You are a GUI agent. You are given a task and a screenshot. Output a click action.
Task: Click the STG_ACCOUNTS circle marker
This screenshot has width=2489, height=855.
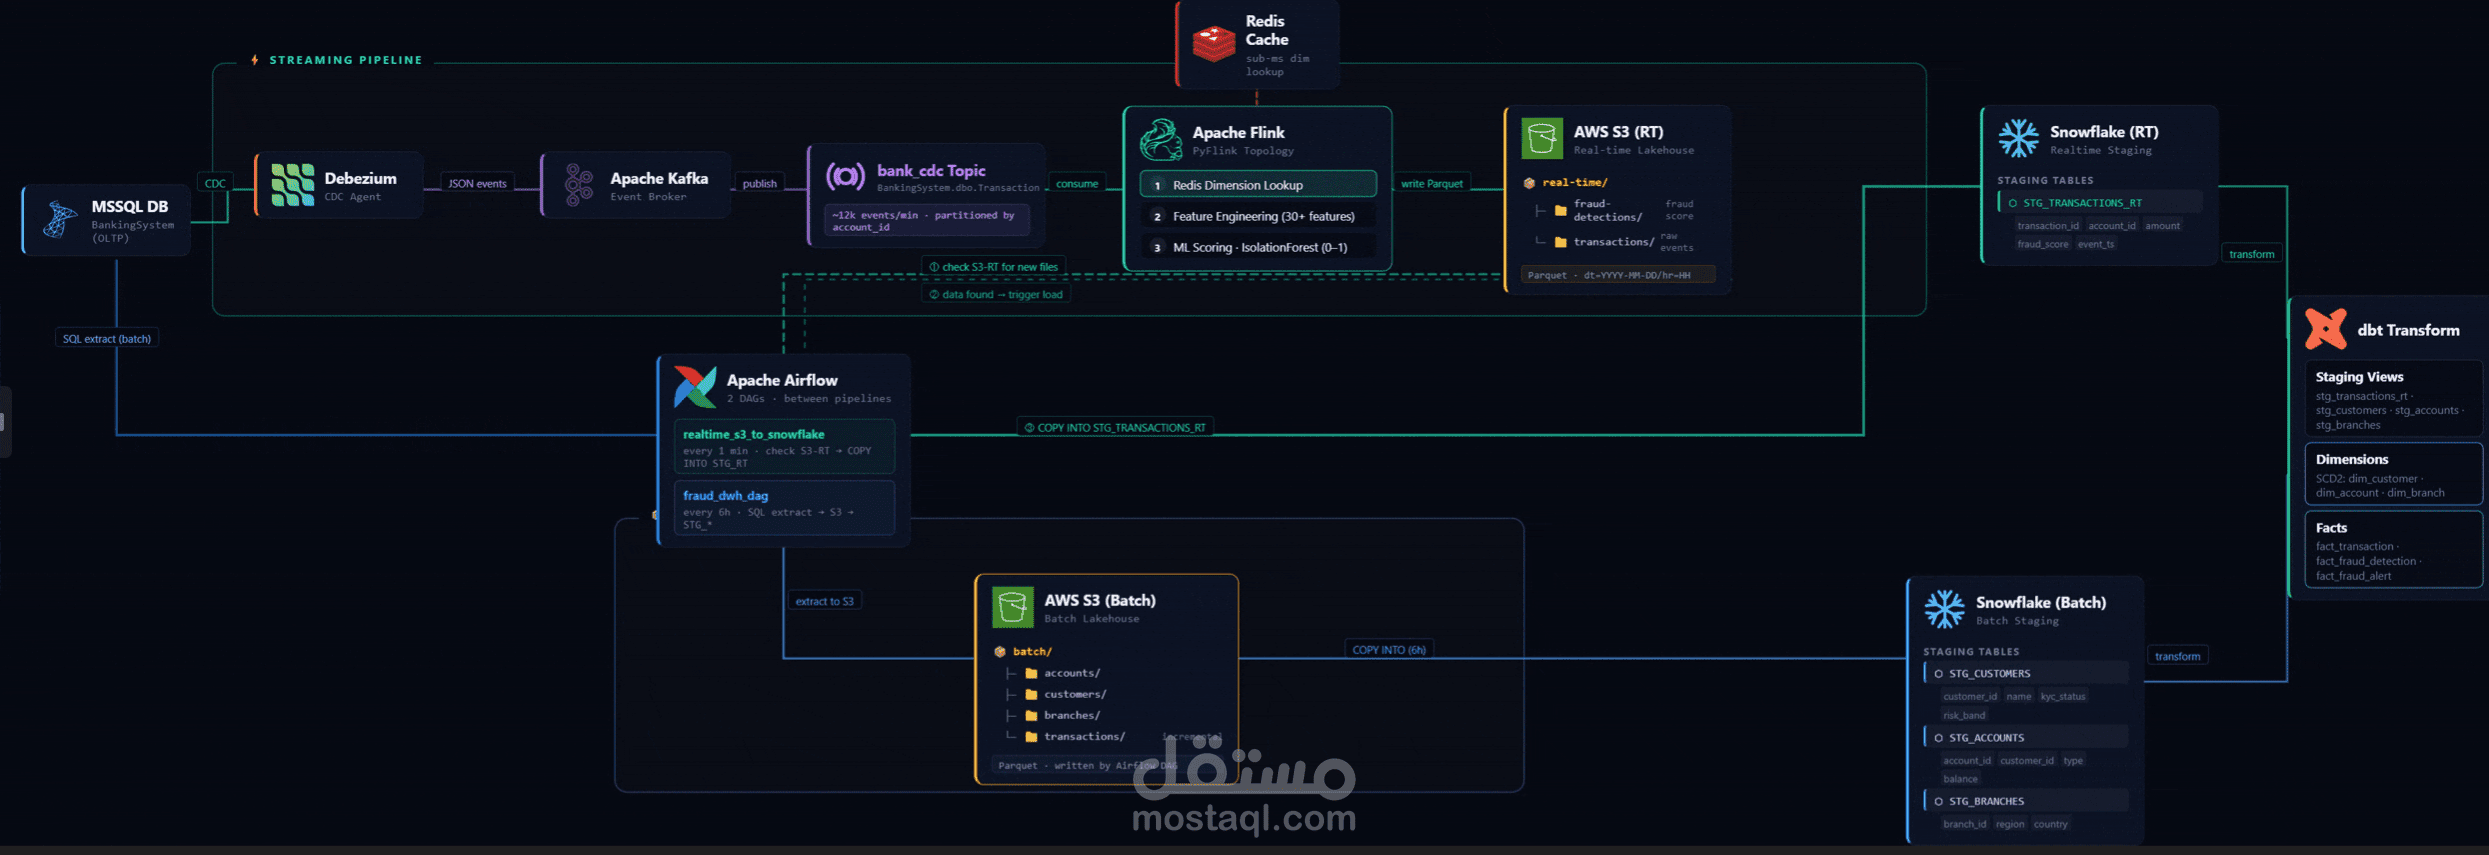(x=1938, y=738)
